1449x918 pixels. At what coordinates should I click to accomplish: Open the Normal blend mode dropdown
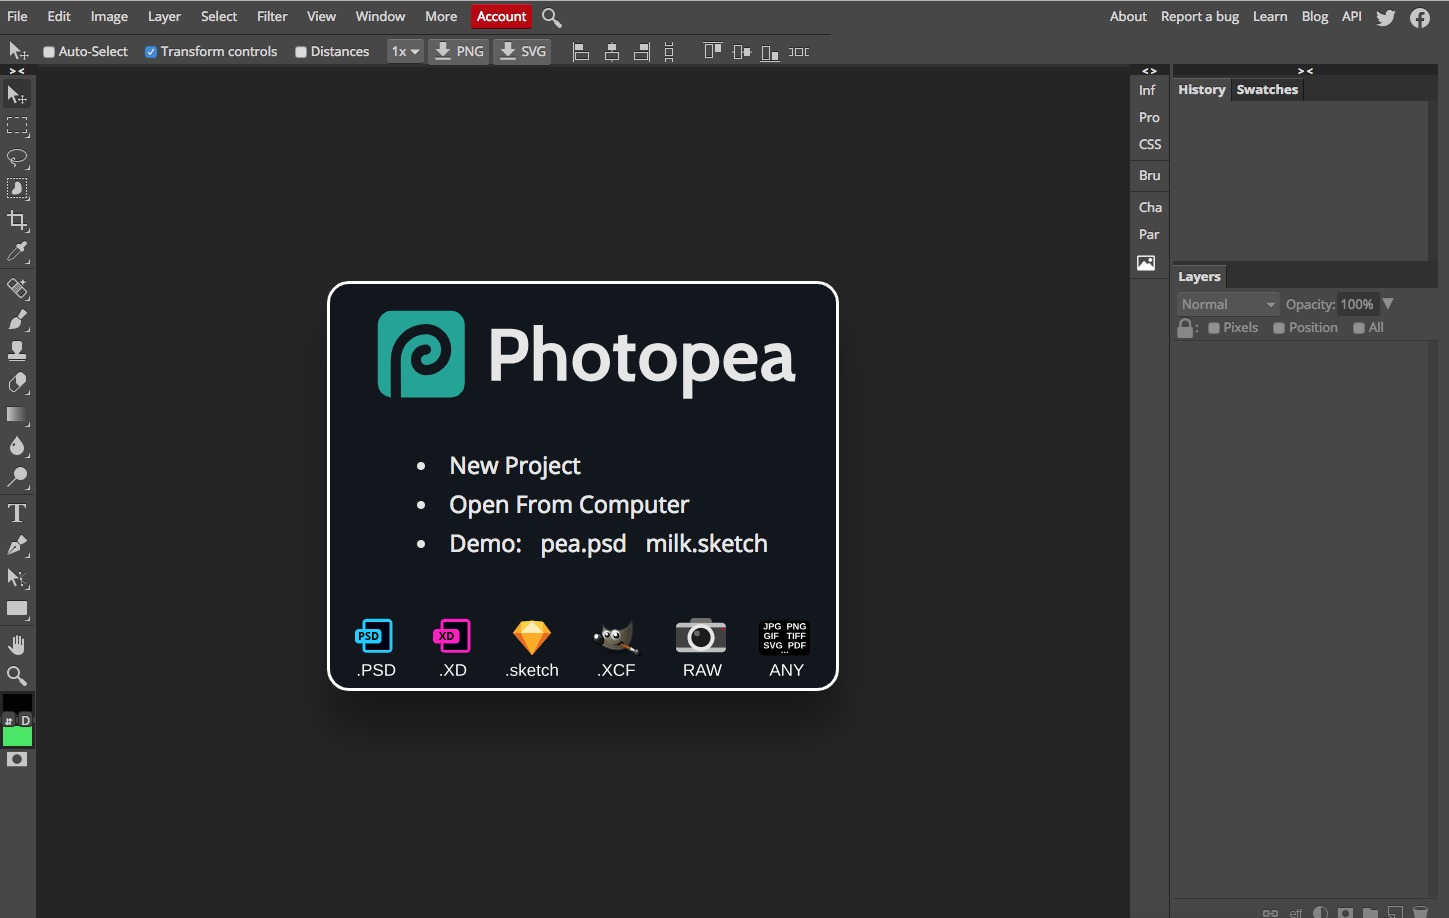(1228, 304)
